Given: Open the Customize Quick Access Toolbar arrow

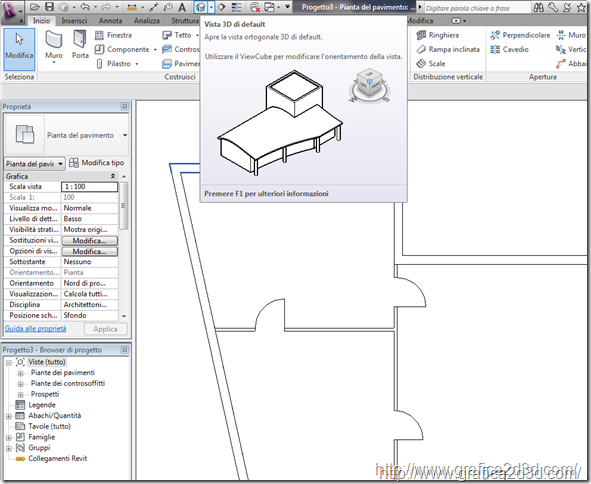Looking at the screenshot, I should point(287,7).
